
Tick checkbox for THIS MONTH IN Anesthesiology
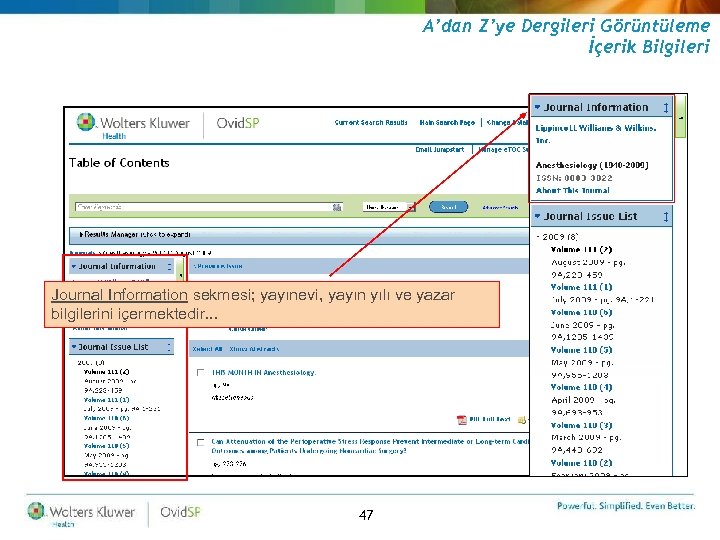click(x=200, y=372)
